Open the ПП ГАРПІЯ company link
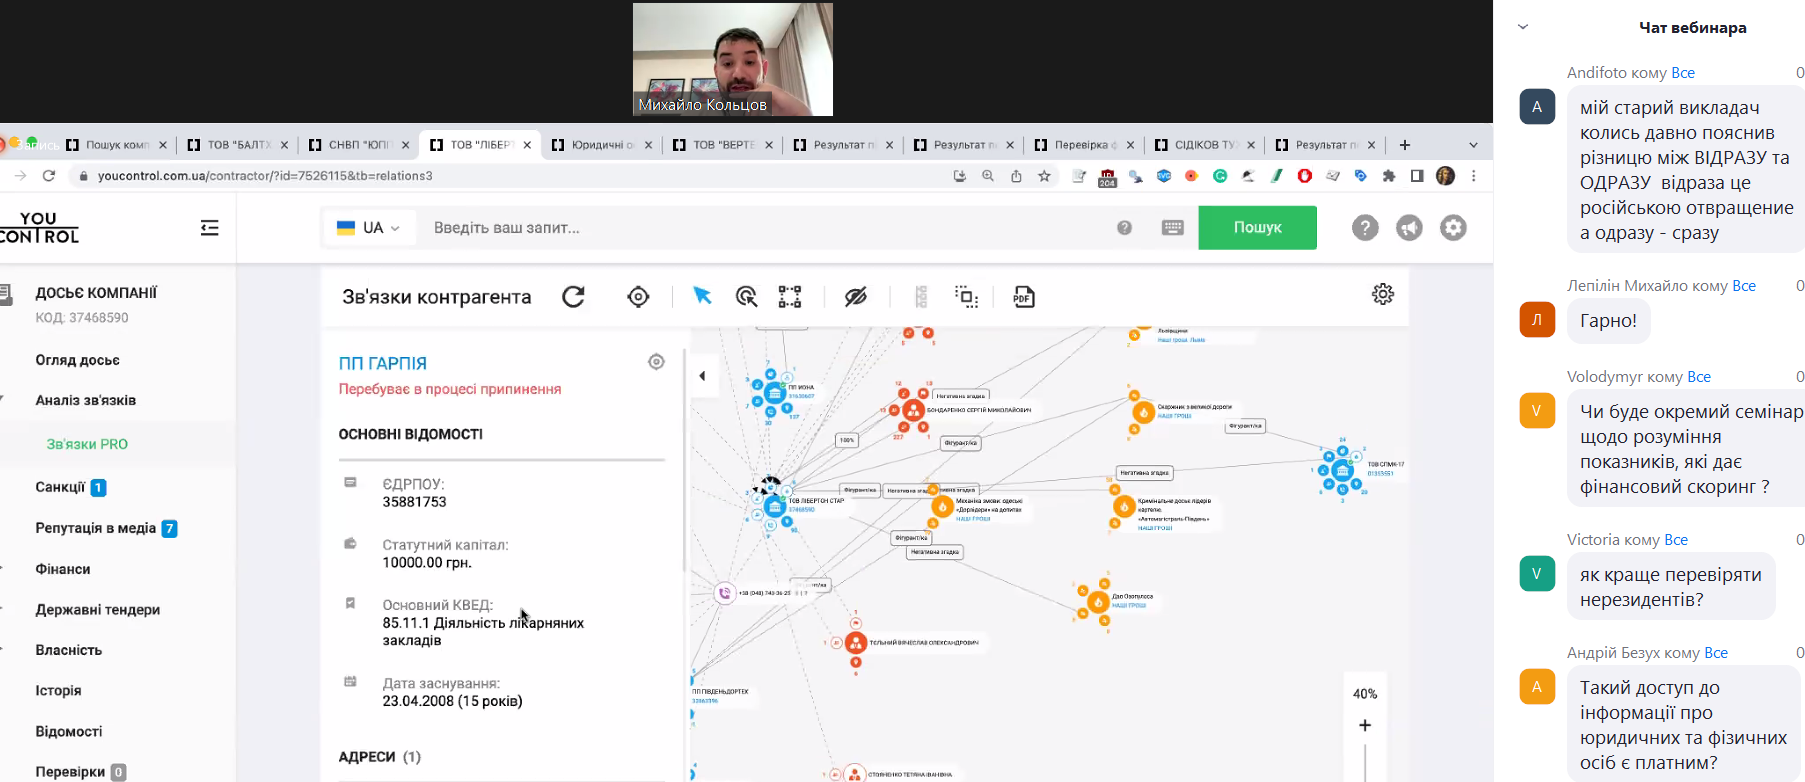 (x=382, y=363)
